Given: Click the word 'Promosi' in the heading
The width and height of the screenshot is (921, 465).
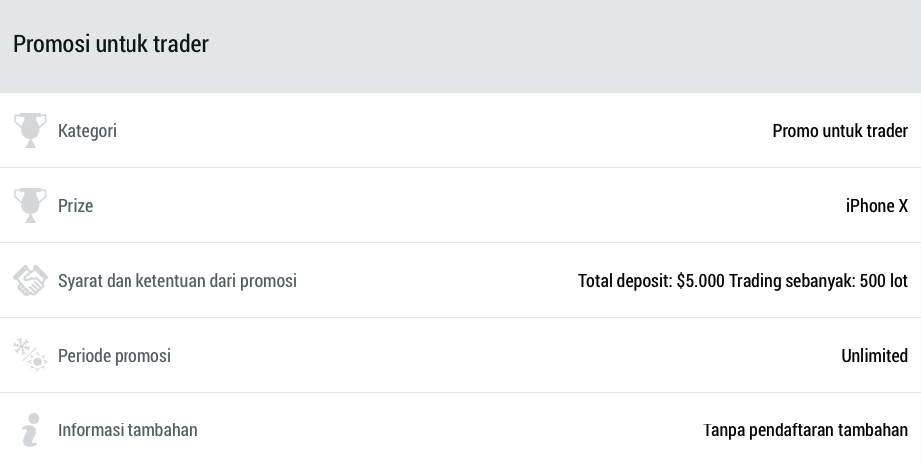Looking at the screenshot, I should [x=51, y=44].
